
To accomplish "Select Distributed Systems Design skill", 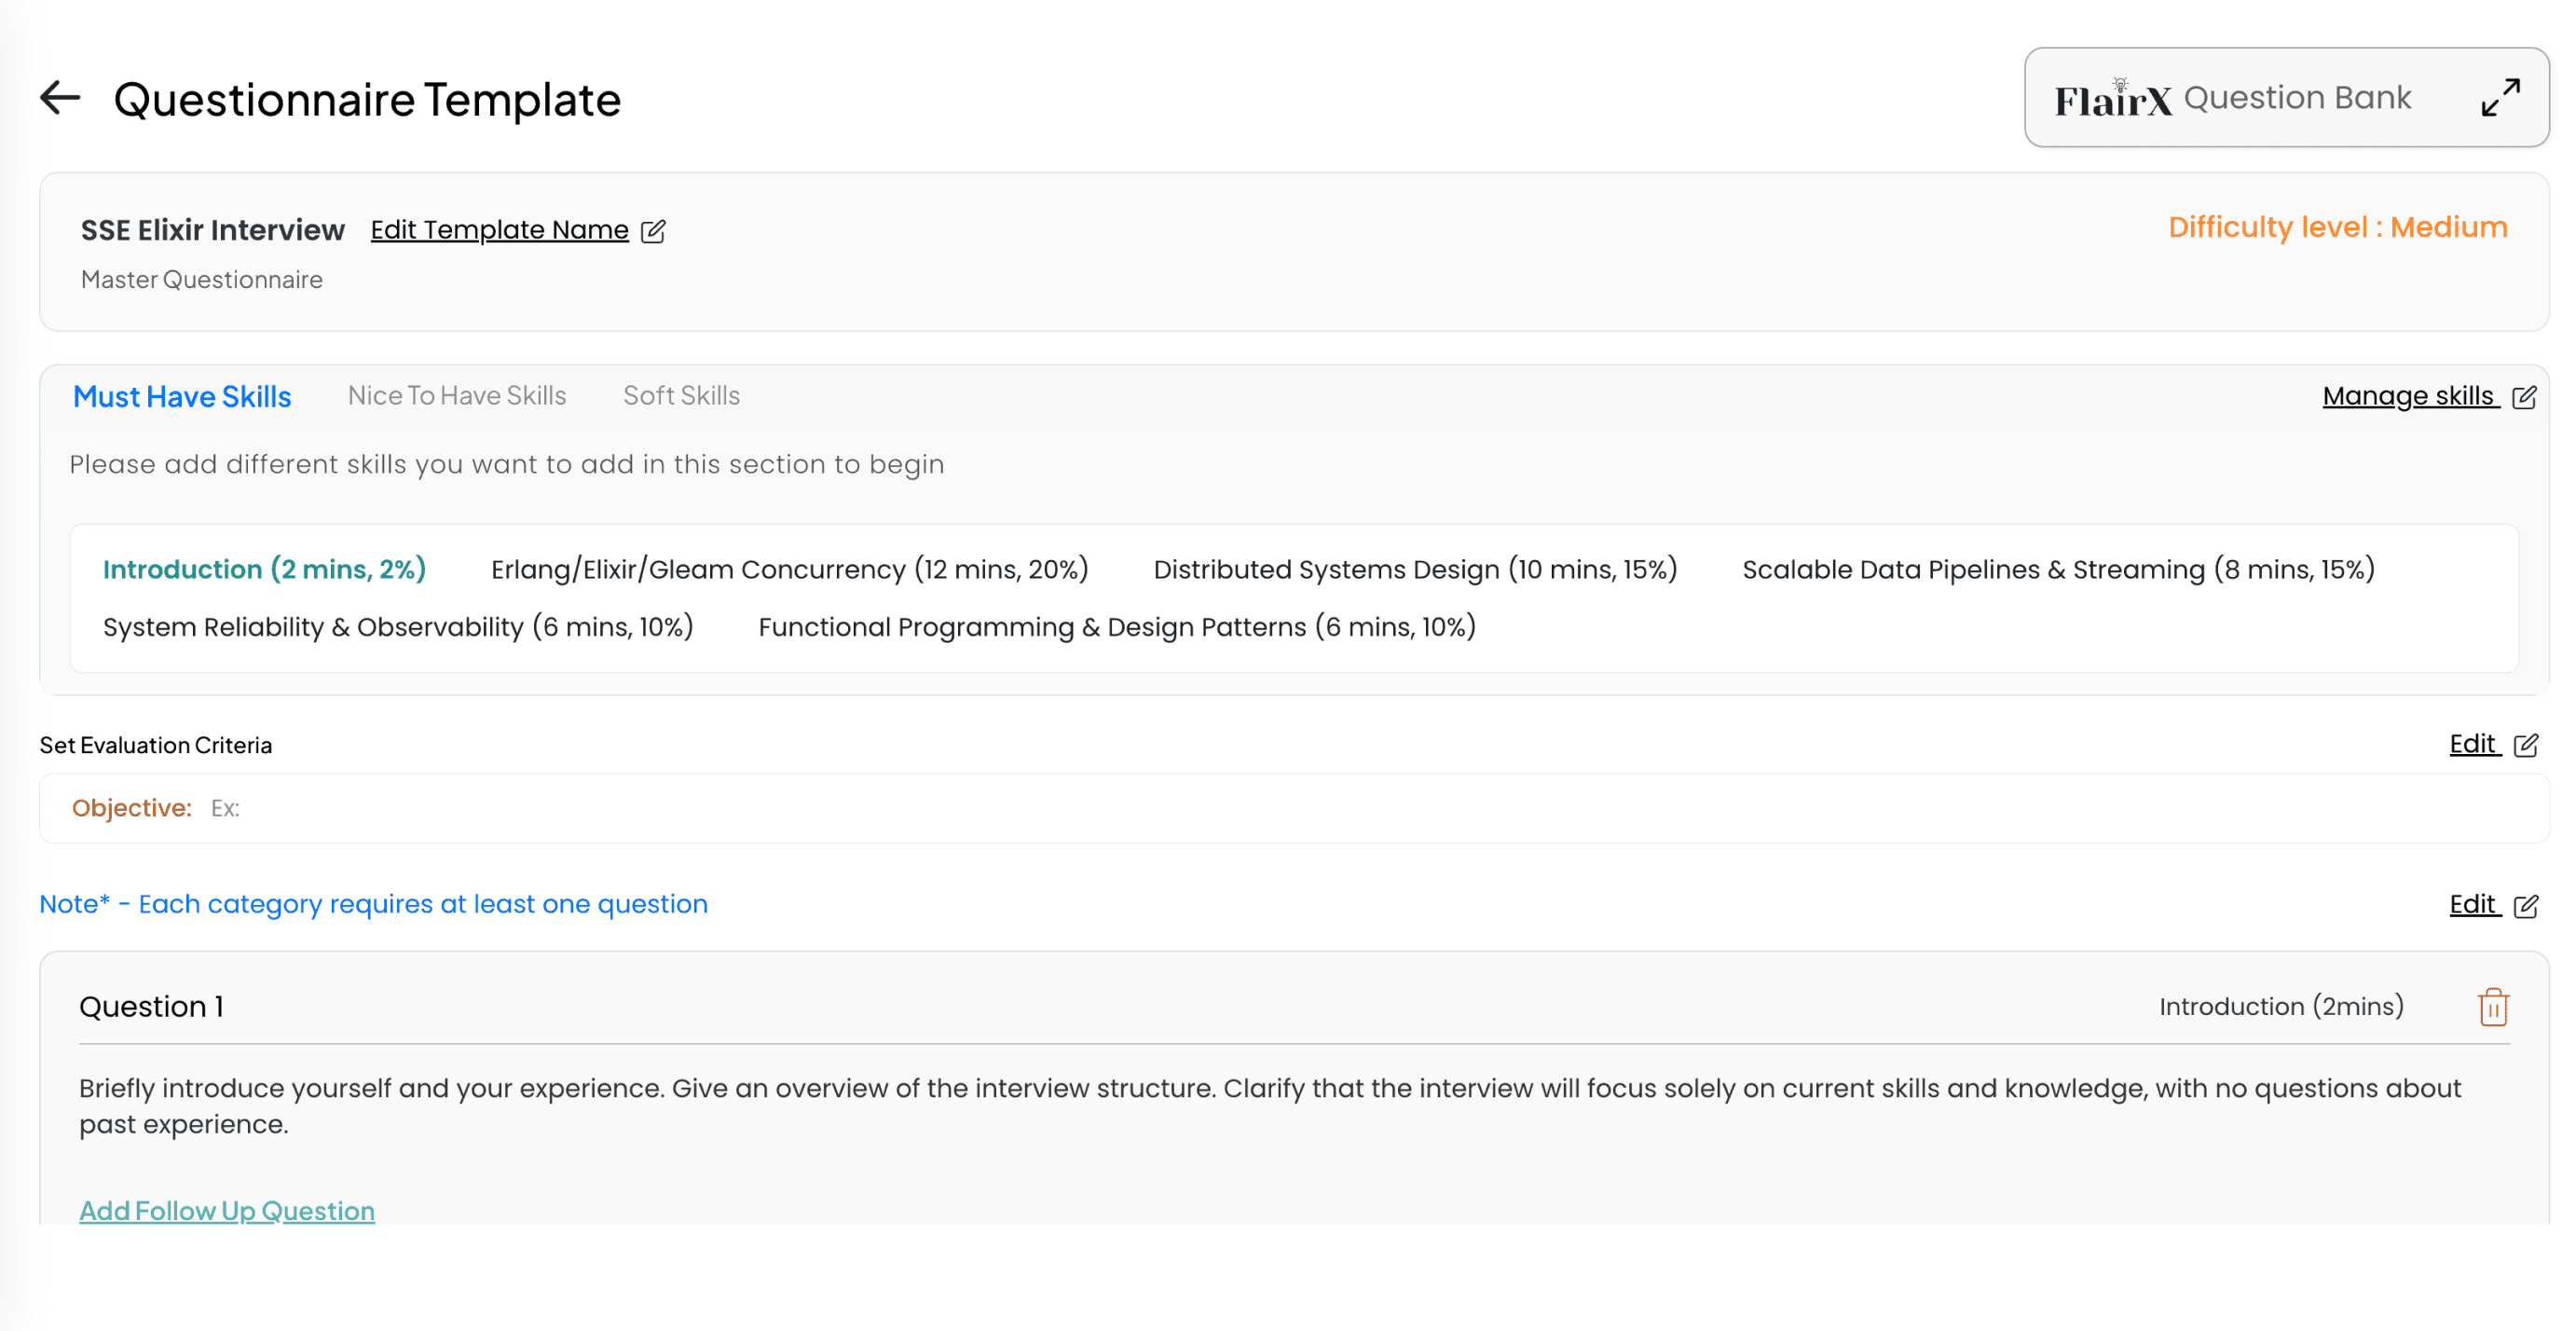I will (1415, 569).
